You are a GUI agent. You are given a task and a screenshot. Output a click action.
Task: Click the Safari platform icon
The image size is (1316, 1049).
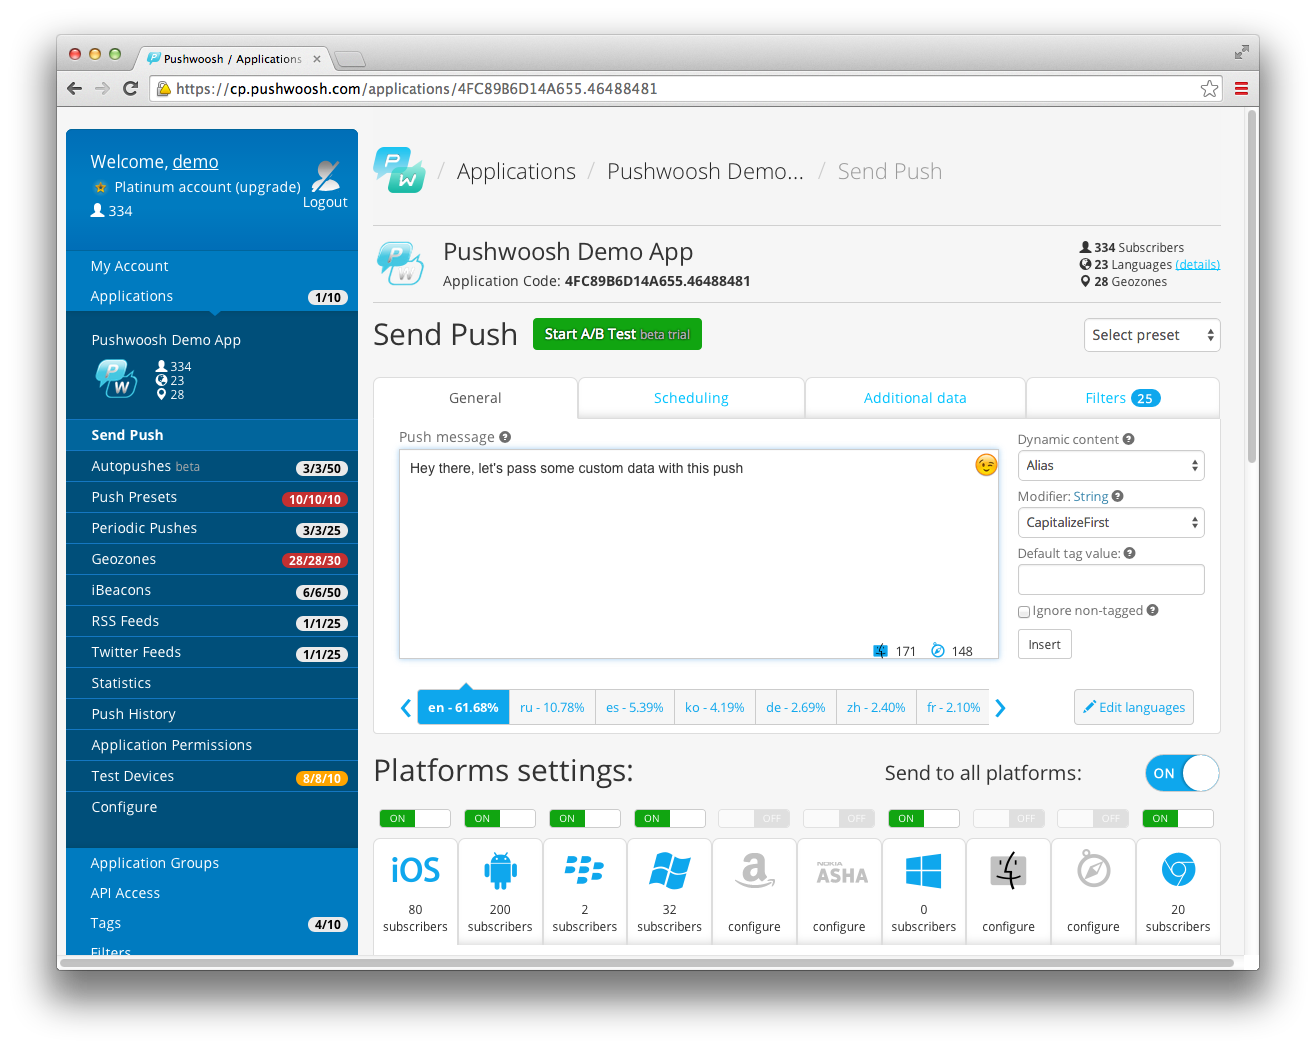point(1093,870)
